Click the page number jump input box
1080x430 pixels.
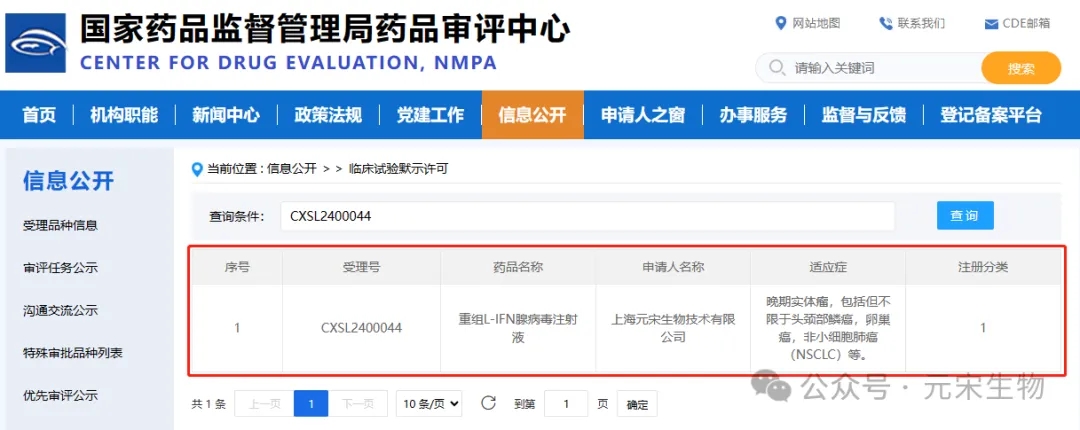pyautogui.click(x=567, y=404)
